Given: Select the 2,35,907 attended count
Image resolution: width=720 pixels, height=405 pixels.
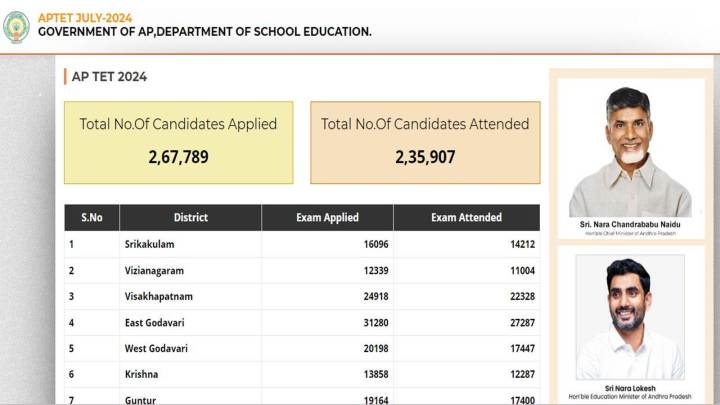Looking at the screenshot, I should click(425, 157).
